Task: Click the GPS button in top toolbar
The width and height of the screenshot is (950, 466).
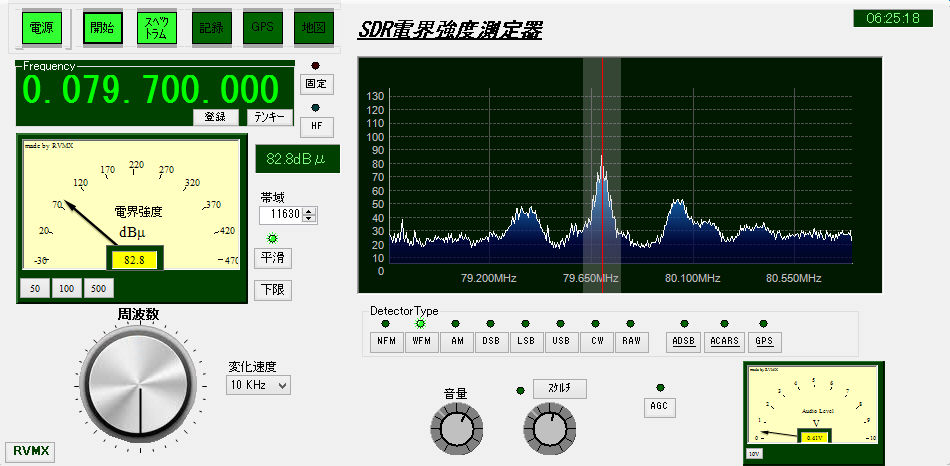Action: pos(262,29)
